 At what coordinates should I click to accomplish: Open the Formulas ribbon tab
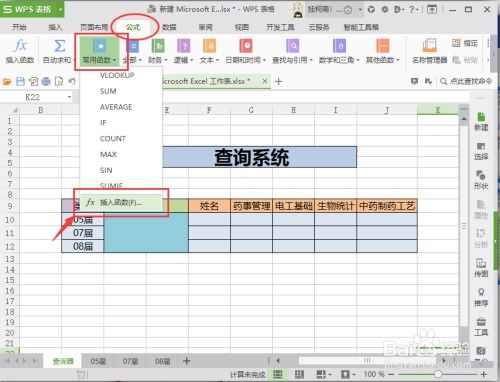point(133,27)
